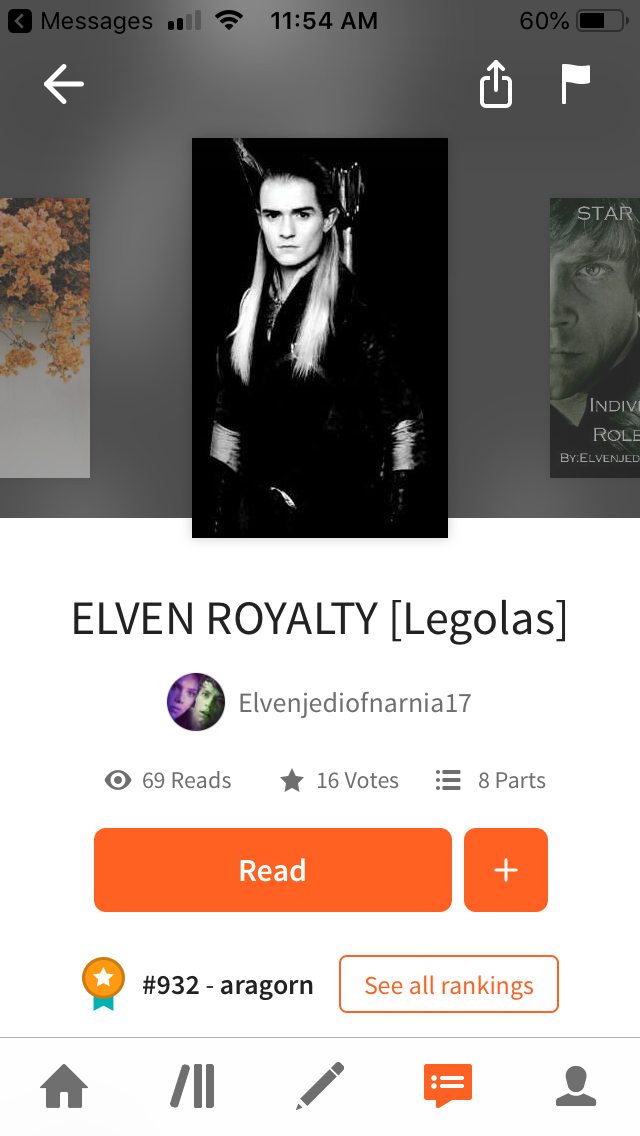Viewport: 640px width, 1136px height.
Task: Return to Messages app in status bar
Action: (80, 21)
